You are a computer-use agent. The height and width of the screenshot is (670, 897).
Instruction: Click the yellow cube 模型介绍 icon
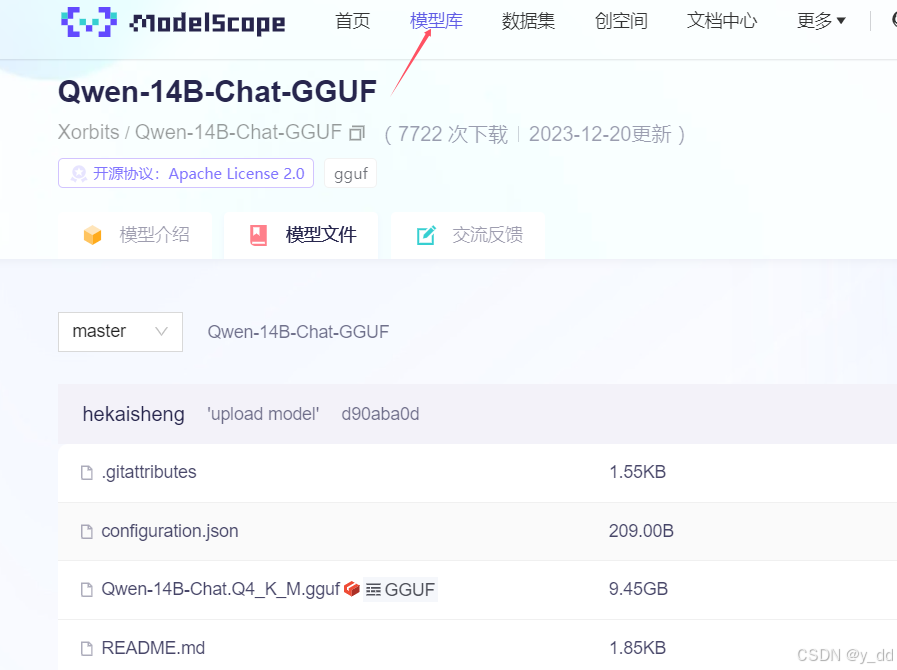[x=93, y=235]
